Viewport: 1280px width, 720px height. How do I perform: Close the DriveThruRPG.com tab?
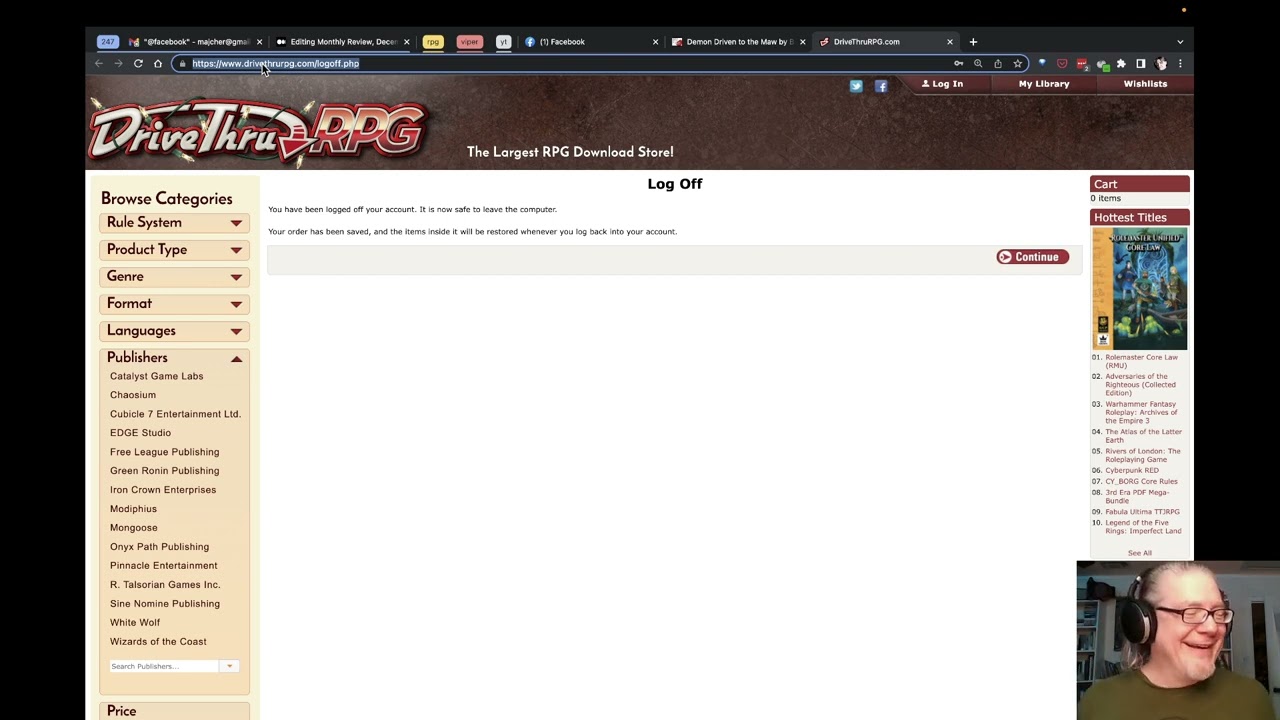[x=950, y=42]
